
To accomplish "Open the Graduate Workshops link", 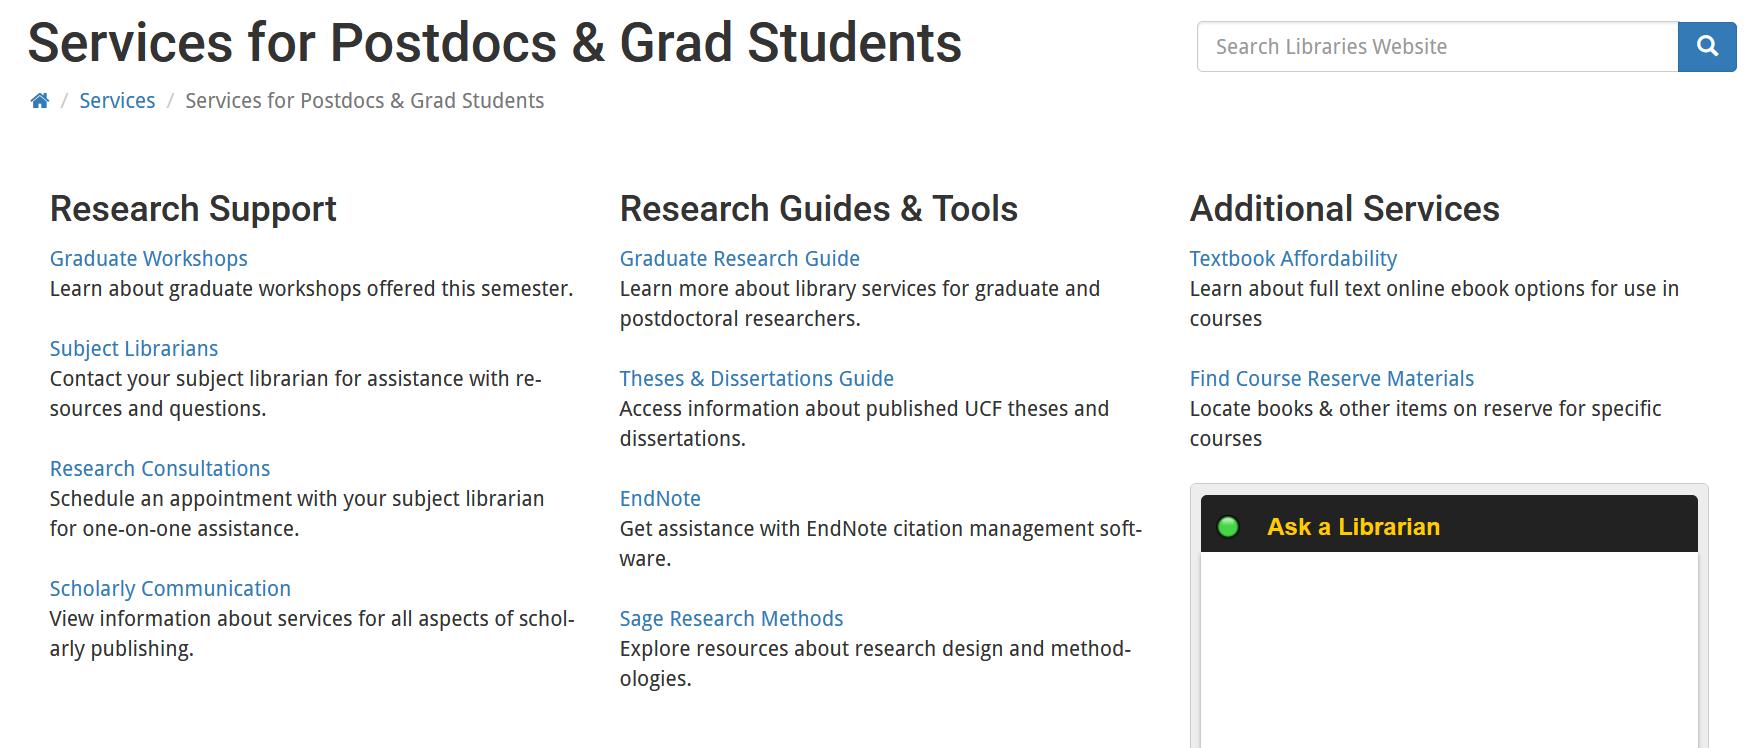I will 149,259.
